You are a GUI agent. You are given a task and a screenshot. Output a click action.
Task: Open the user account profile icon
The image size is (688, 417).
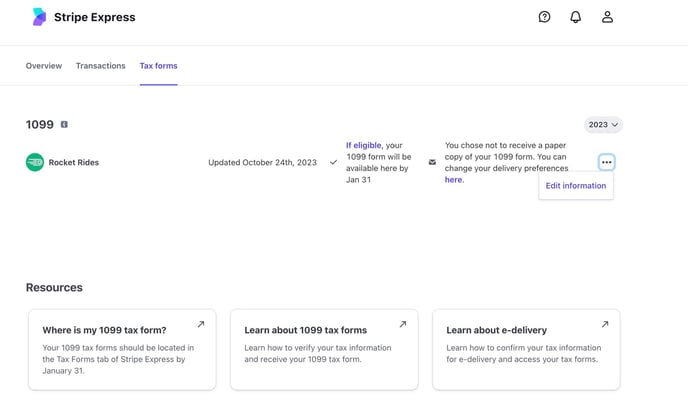tap(607, 17)
